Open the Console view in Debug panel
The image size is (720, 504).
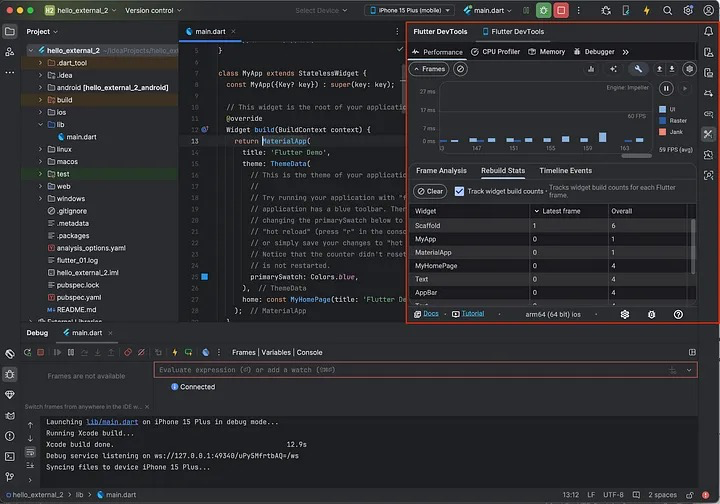(x=309, y=353)
